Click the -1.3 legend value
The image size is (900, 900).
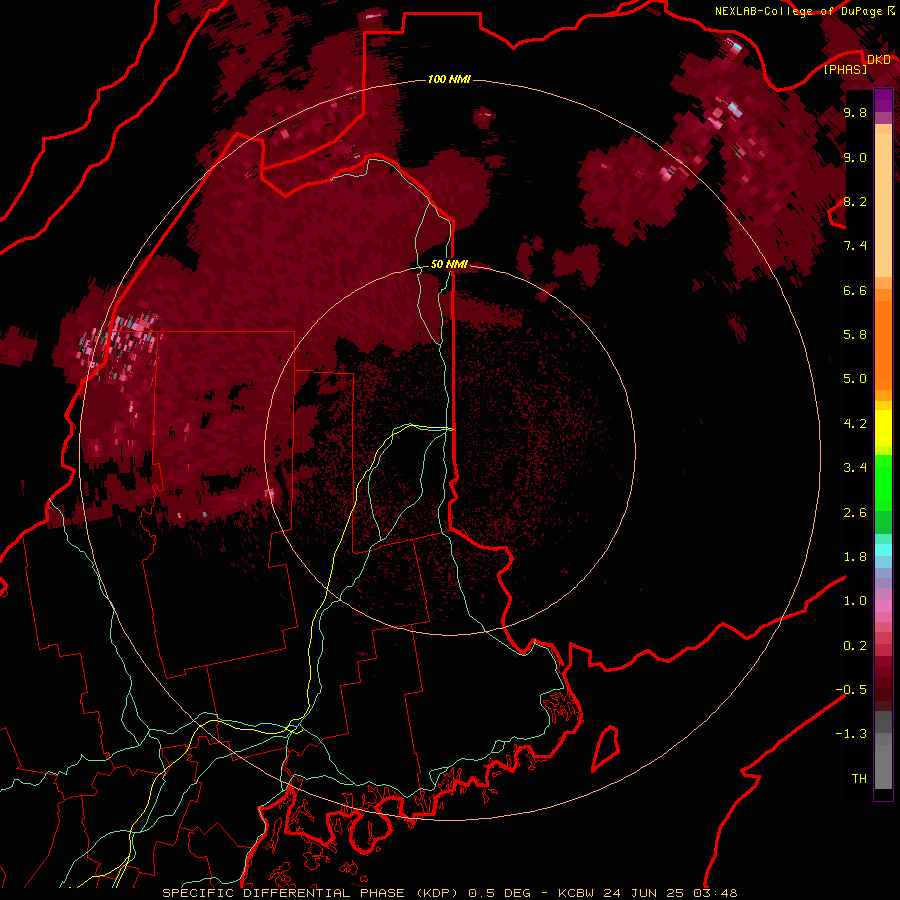pos(852,734)
